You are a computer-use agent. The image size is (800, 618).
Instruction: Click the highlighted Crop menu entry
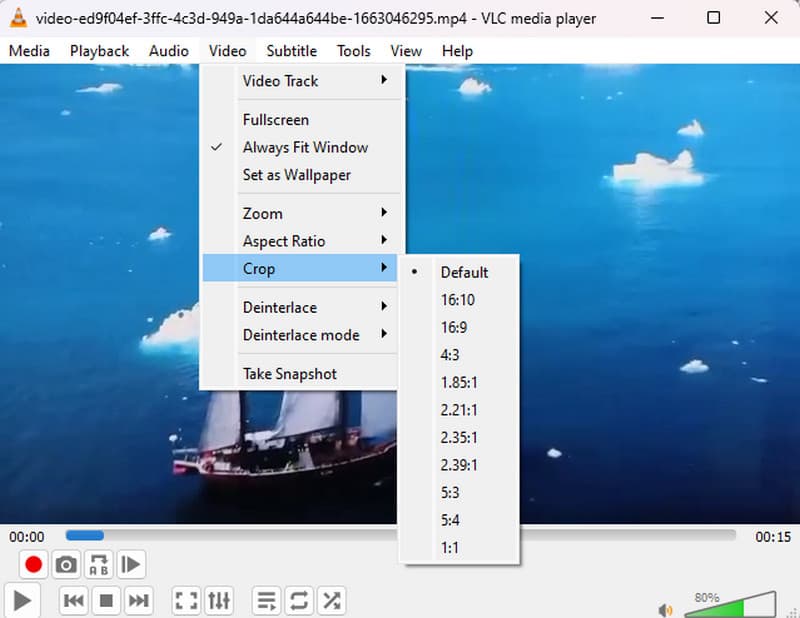pyautogui.click(x=299, y=268)
